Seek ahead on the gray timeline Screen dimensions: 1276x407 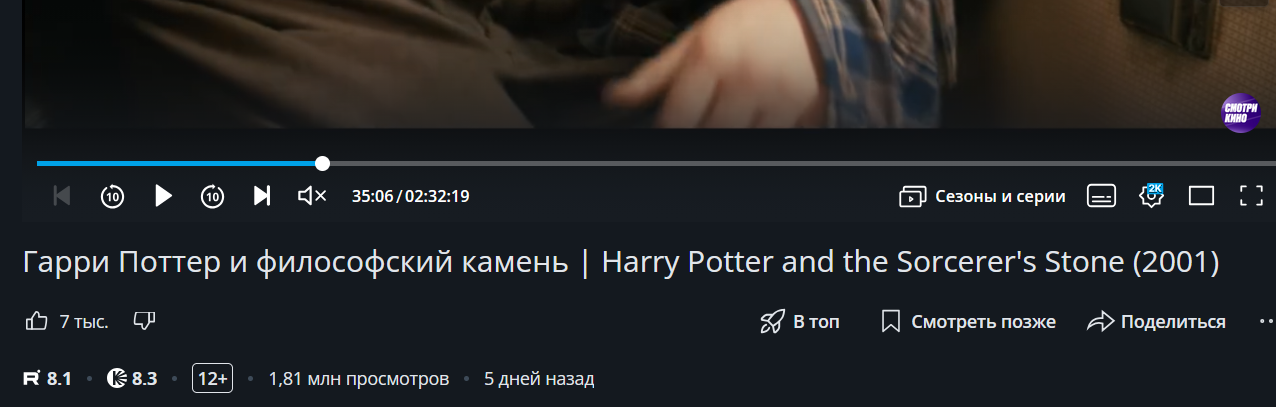coord(802,163)
